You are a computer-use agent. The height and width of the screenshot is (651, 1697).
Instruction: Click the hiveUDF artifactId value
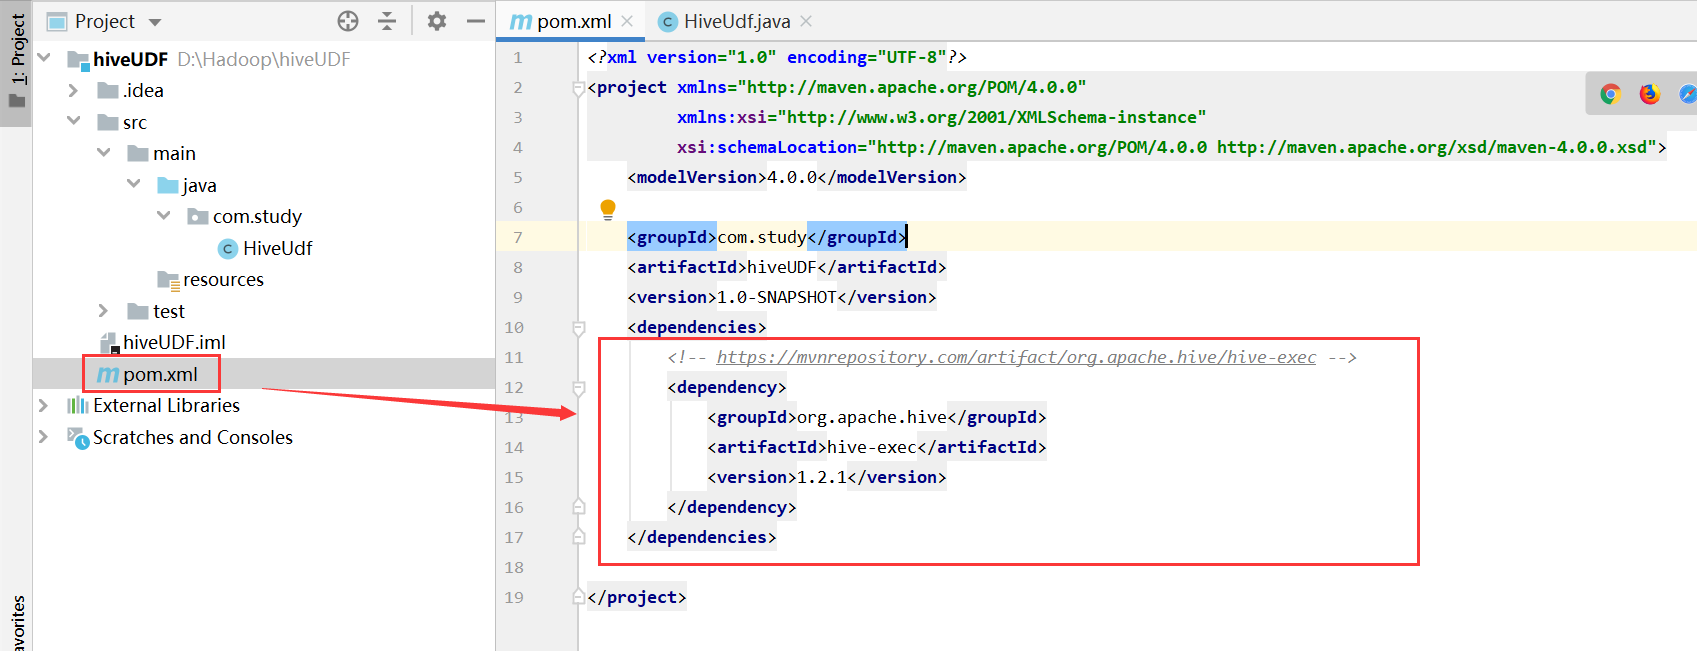pyautogui.click(x=781, y=267)
